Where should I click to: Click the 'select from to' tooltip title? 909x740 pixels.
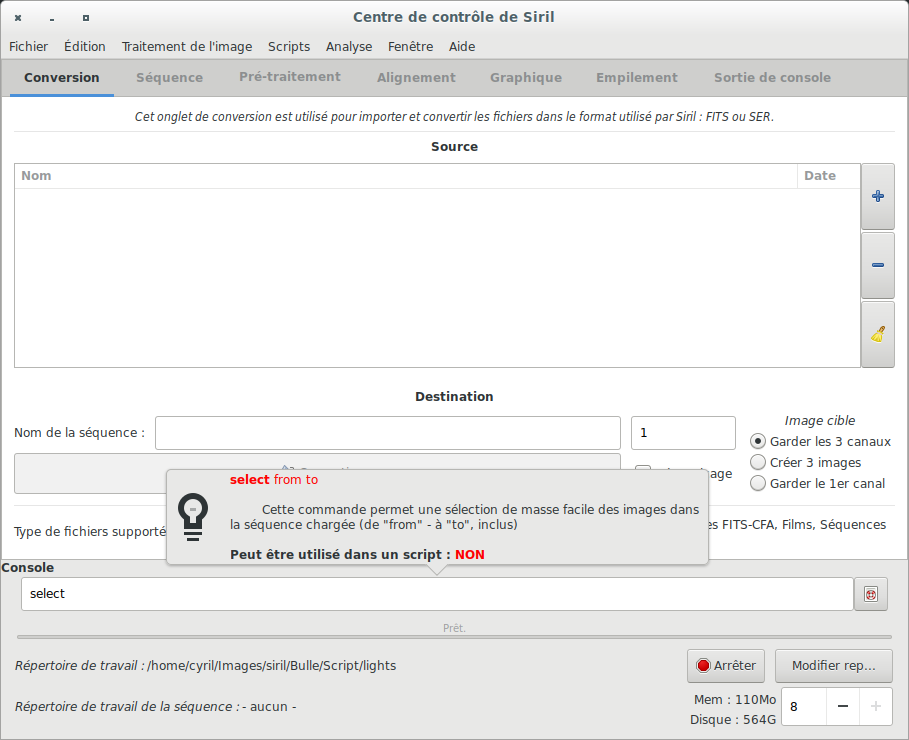tap(274, 480)
